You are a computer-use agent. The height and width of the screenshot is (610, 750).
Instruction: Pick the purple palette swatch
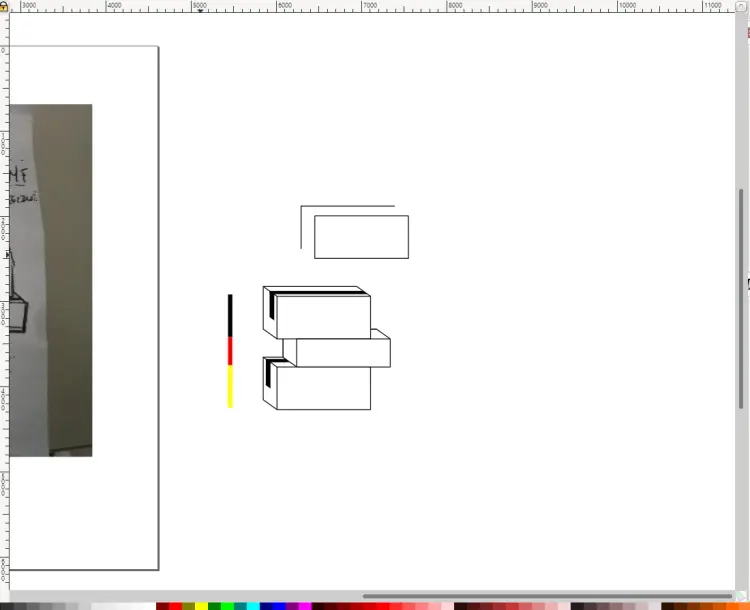coord(292,607)
